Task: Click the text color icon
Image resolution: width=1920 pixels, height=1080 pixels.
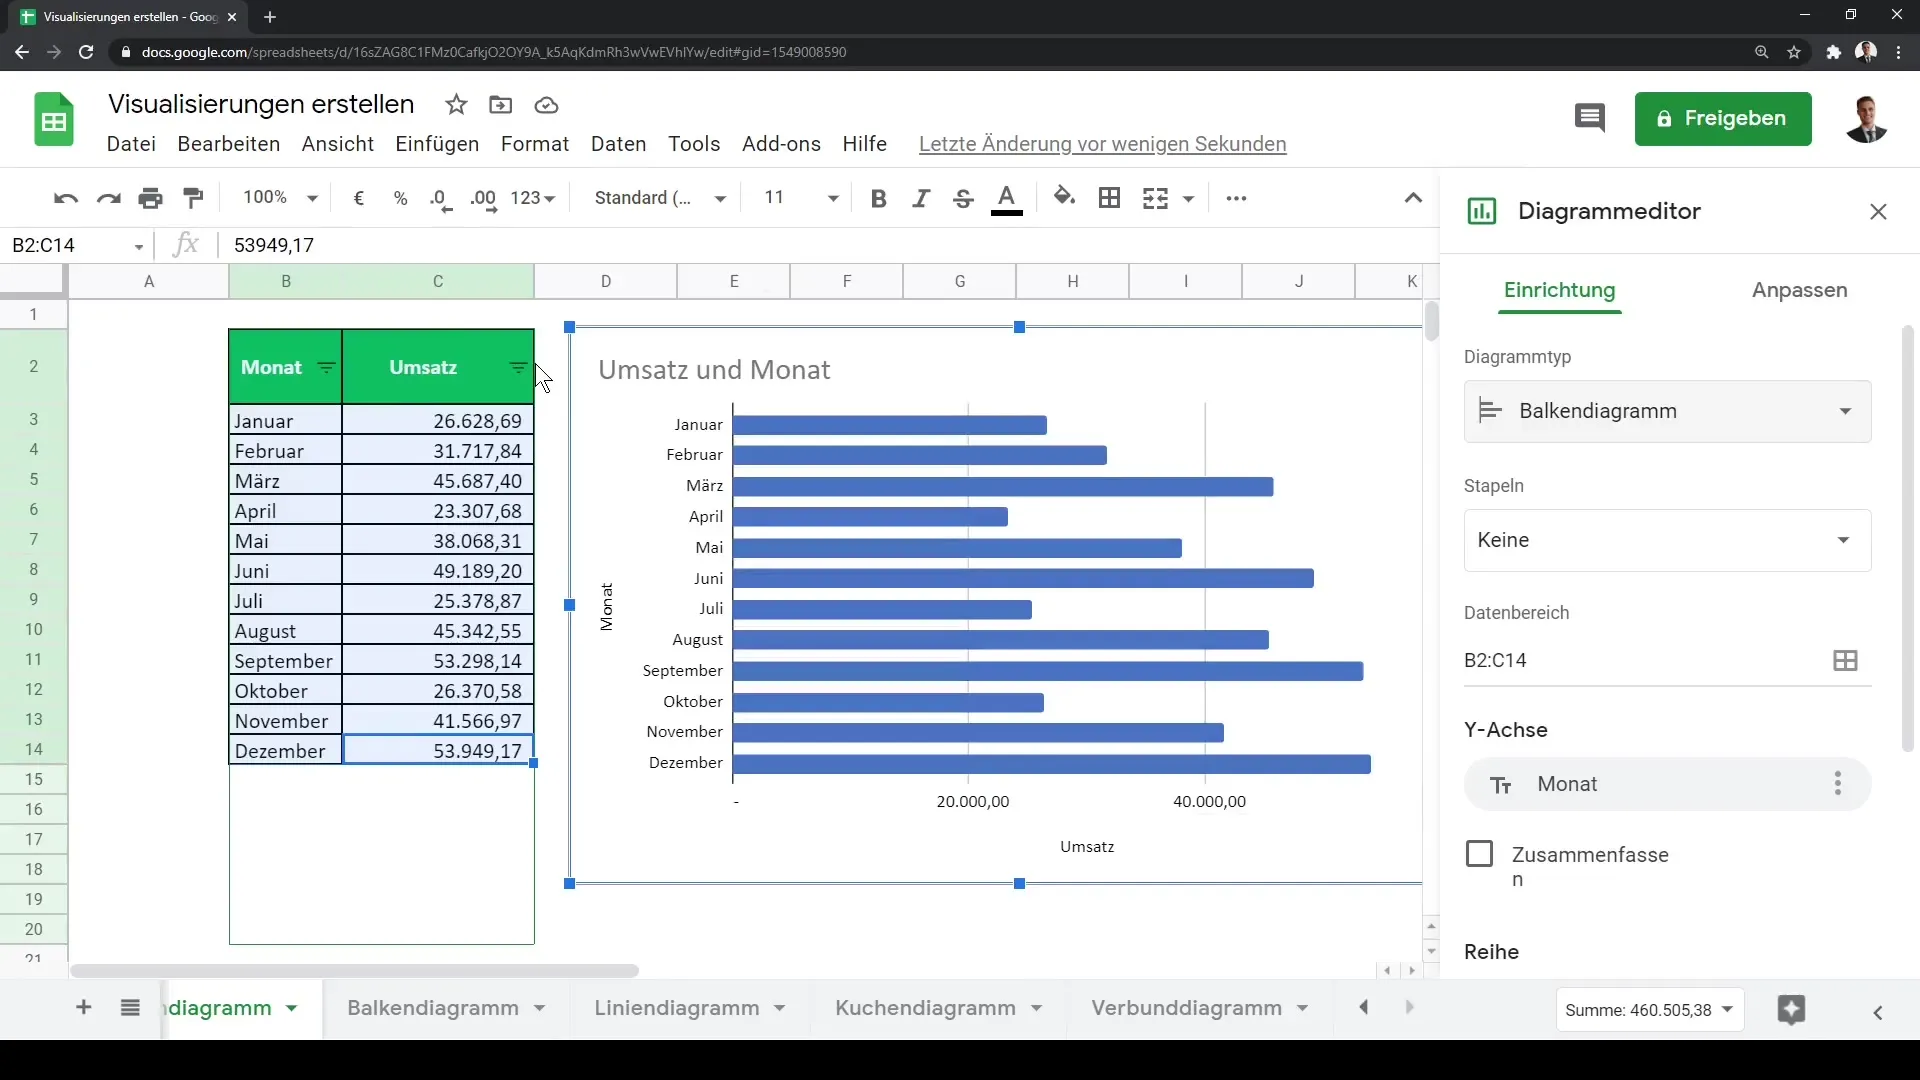Action: tap(1007, 198)
